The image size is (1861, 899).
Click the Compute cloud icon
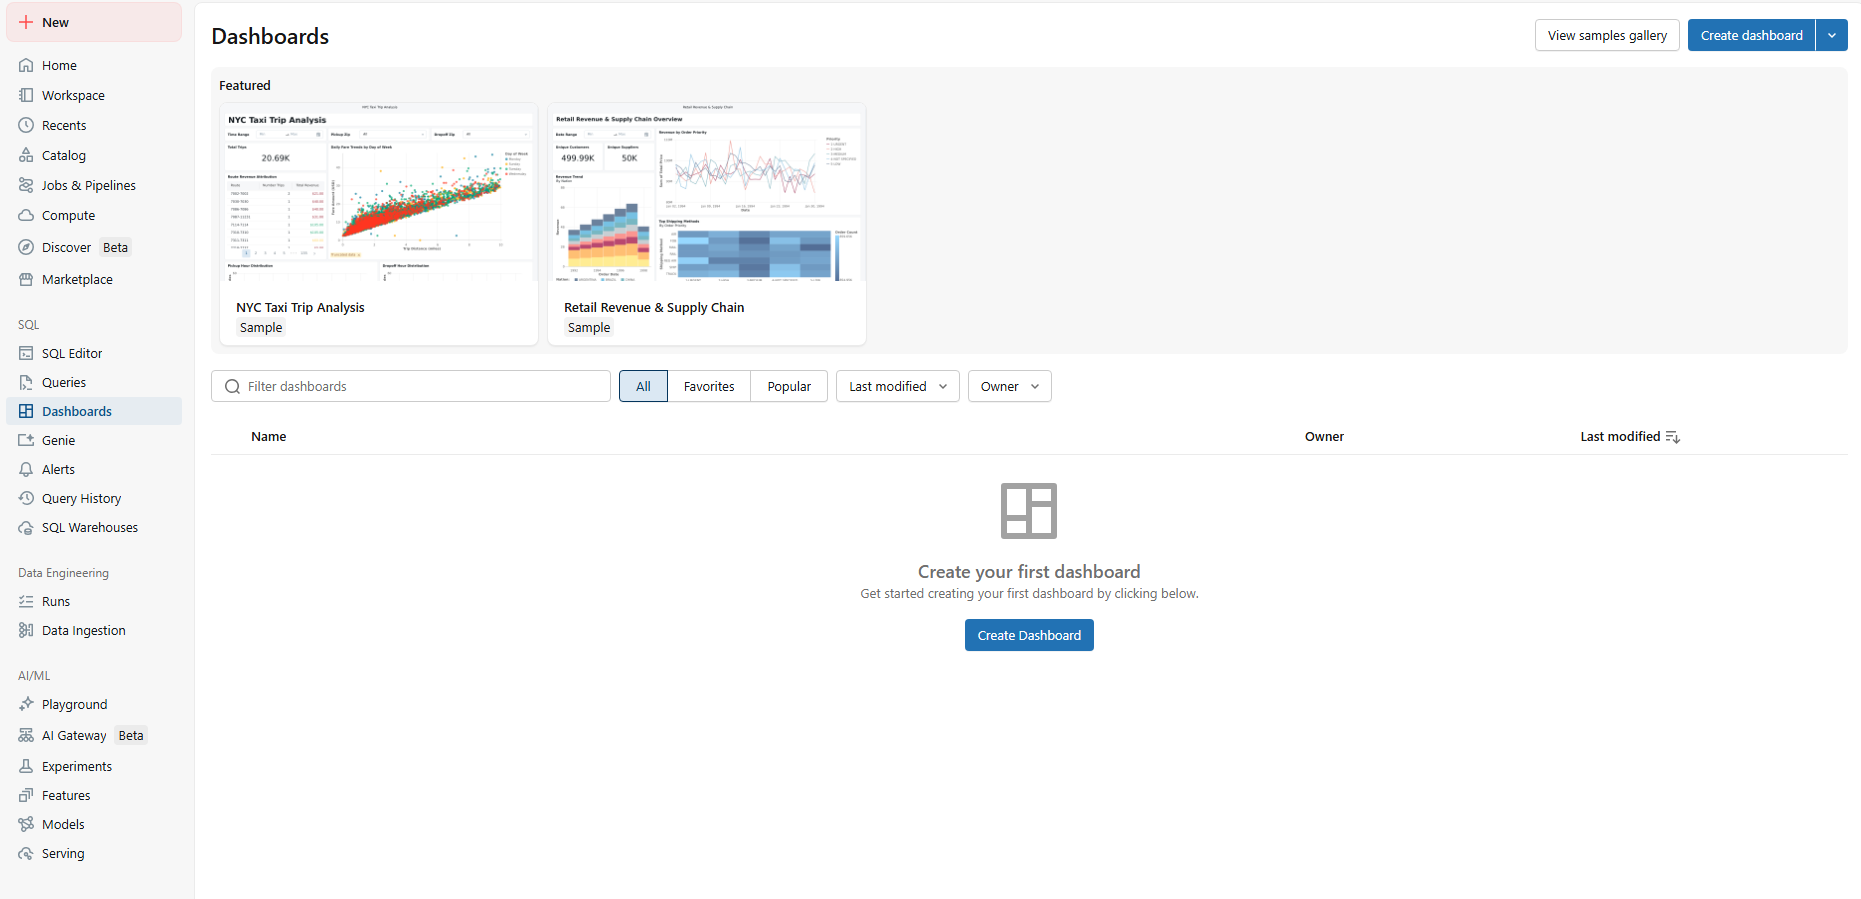tap(26, 215)
